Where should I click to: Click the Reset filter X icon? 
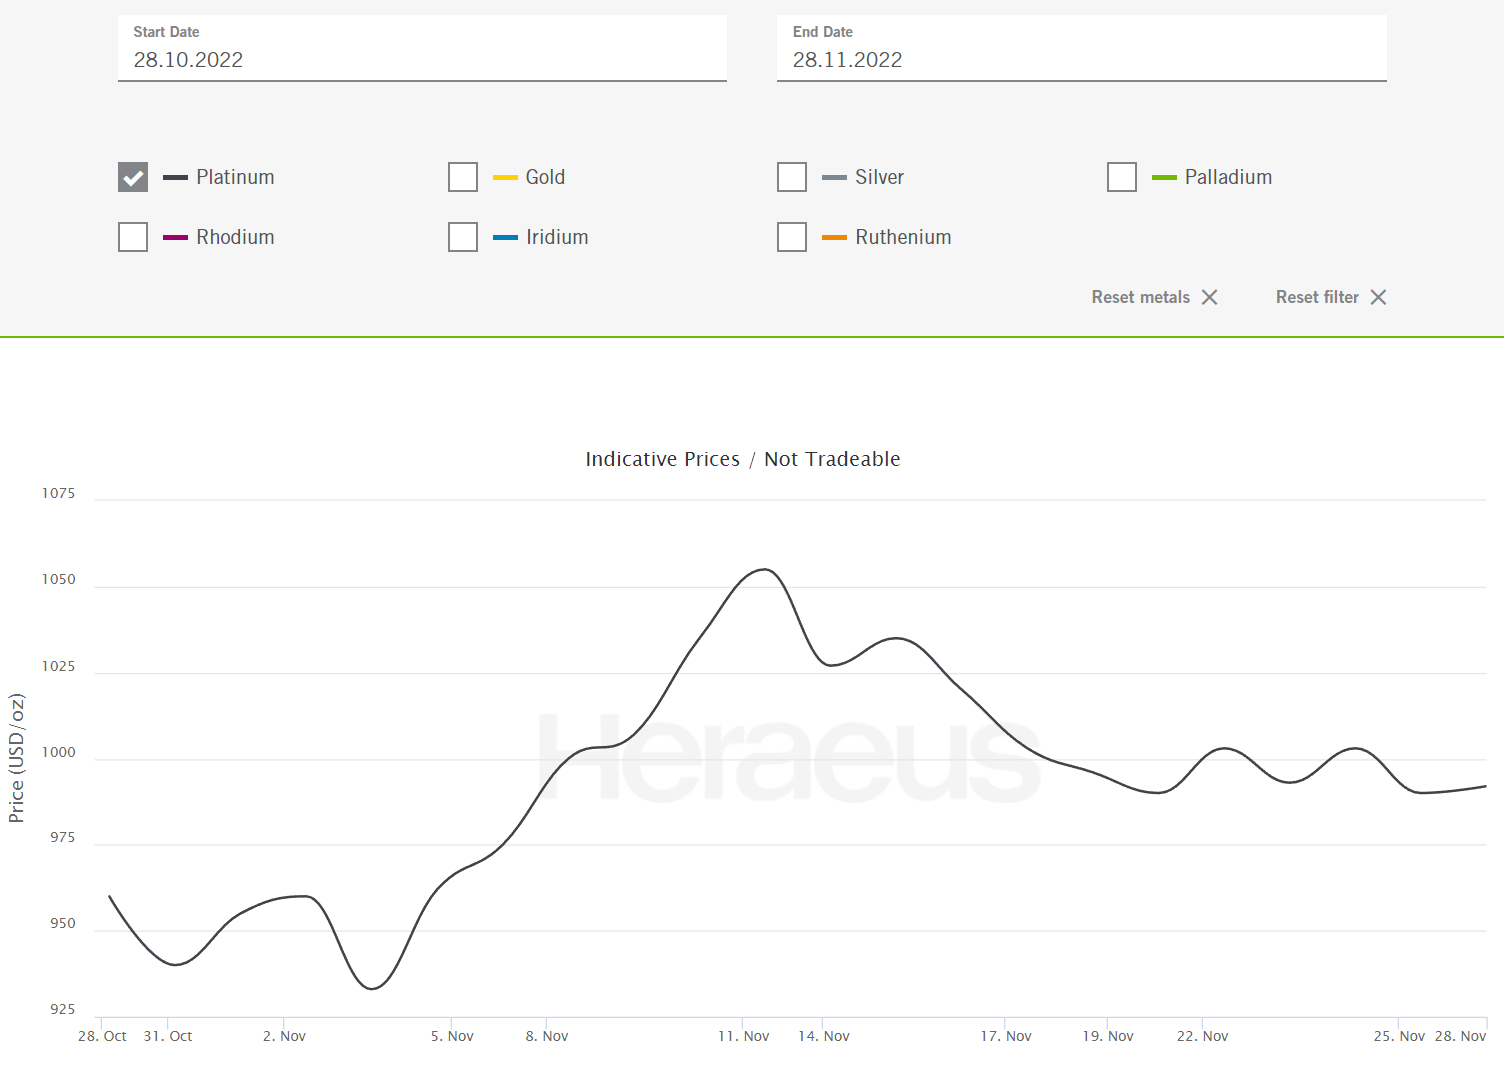point(1378,297)
